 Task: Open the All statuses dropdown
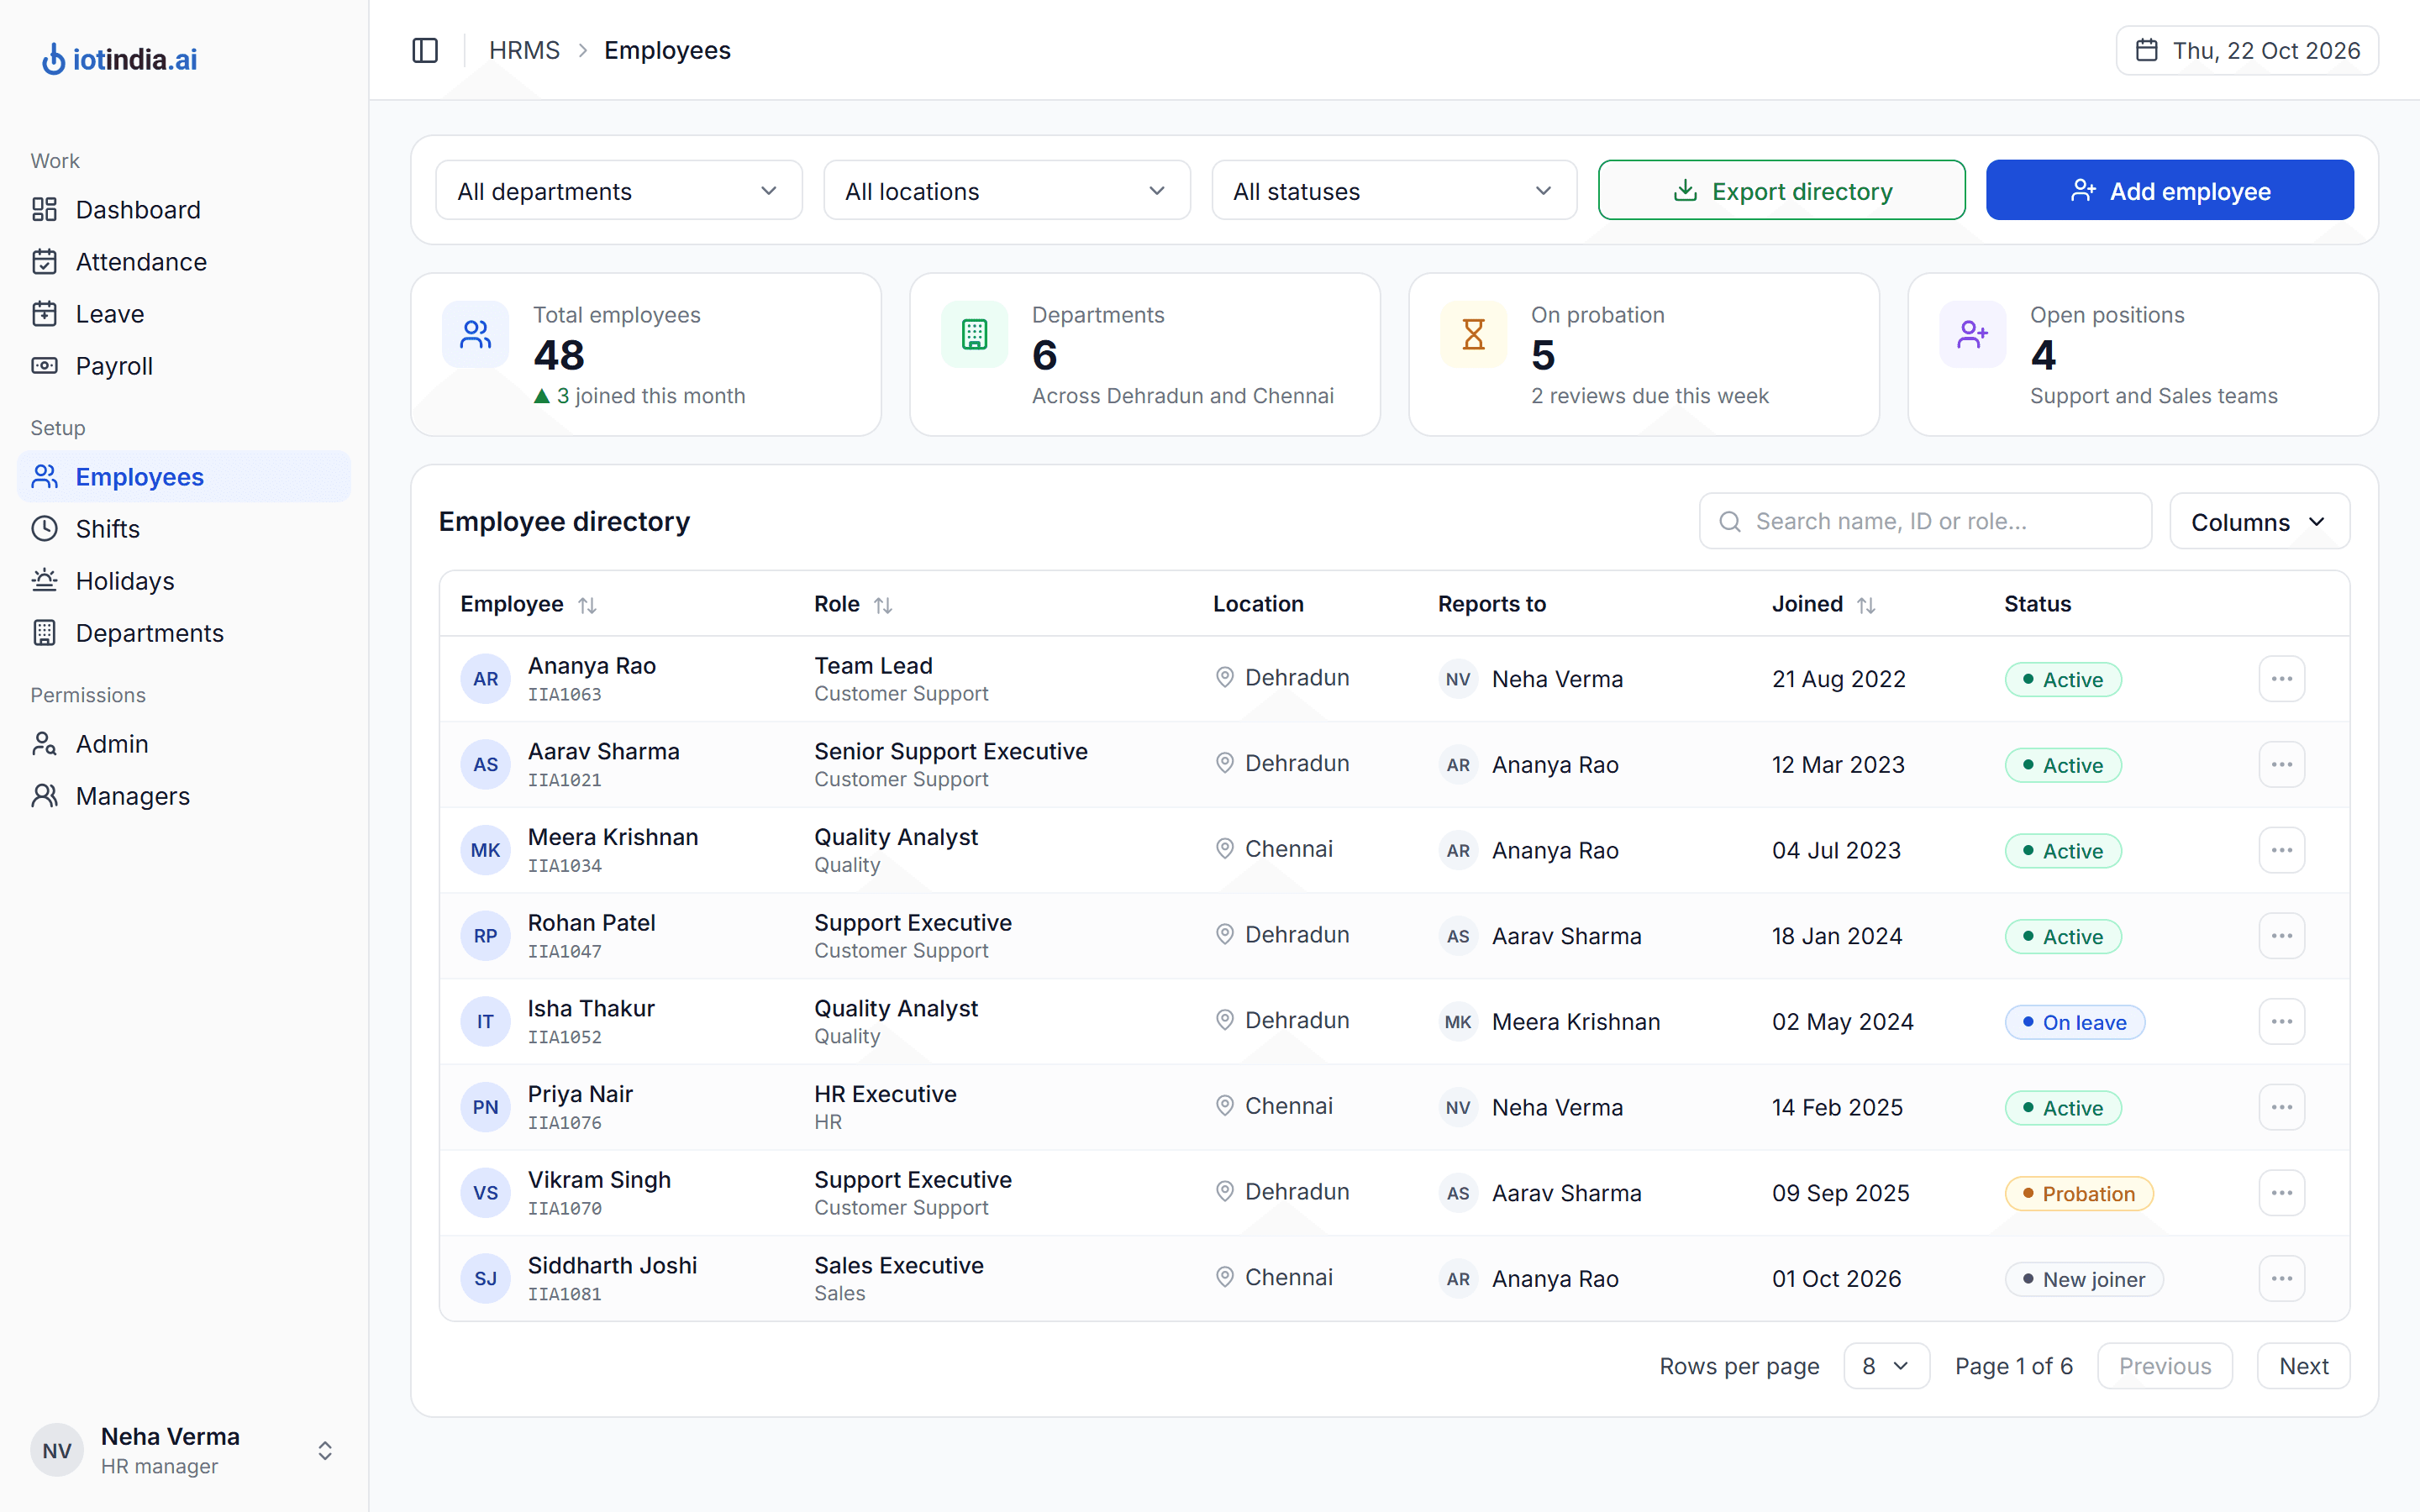click(x=1394, y=190)
